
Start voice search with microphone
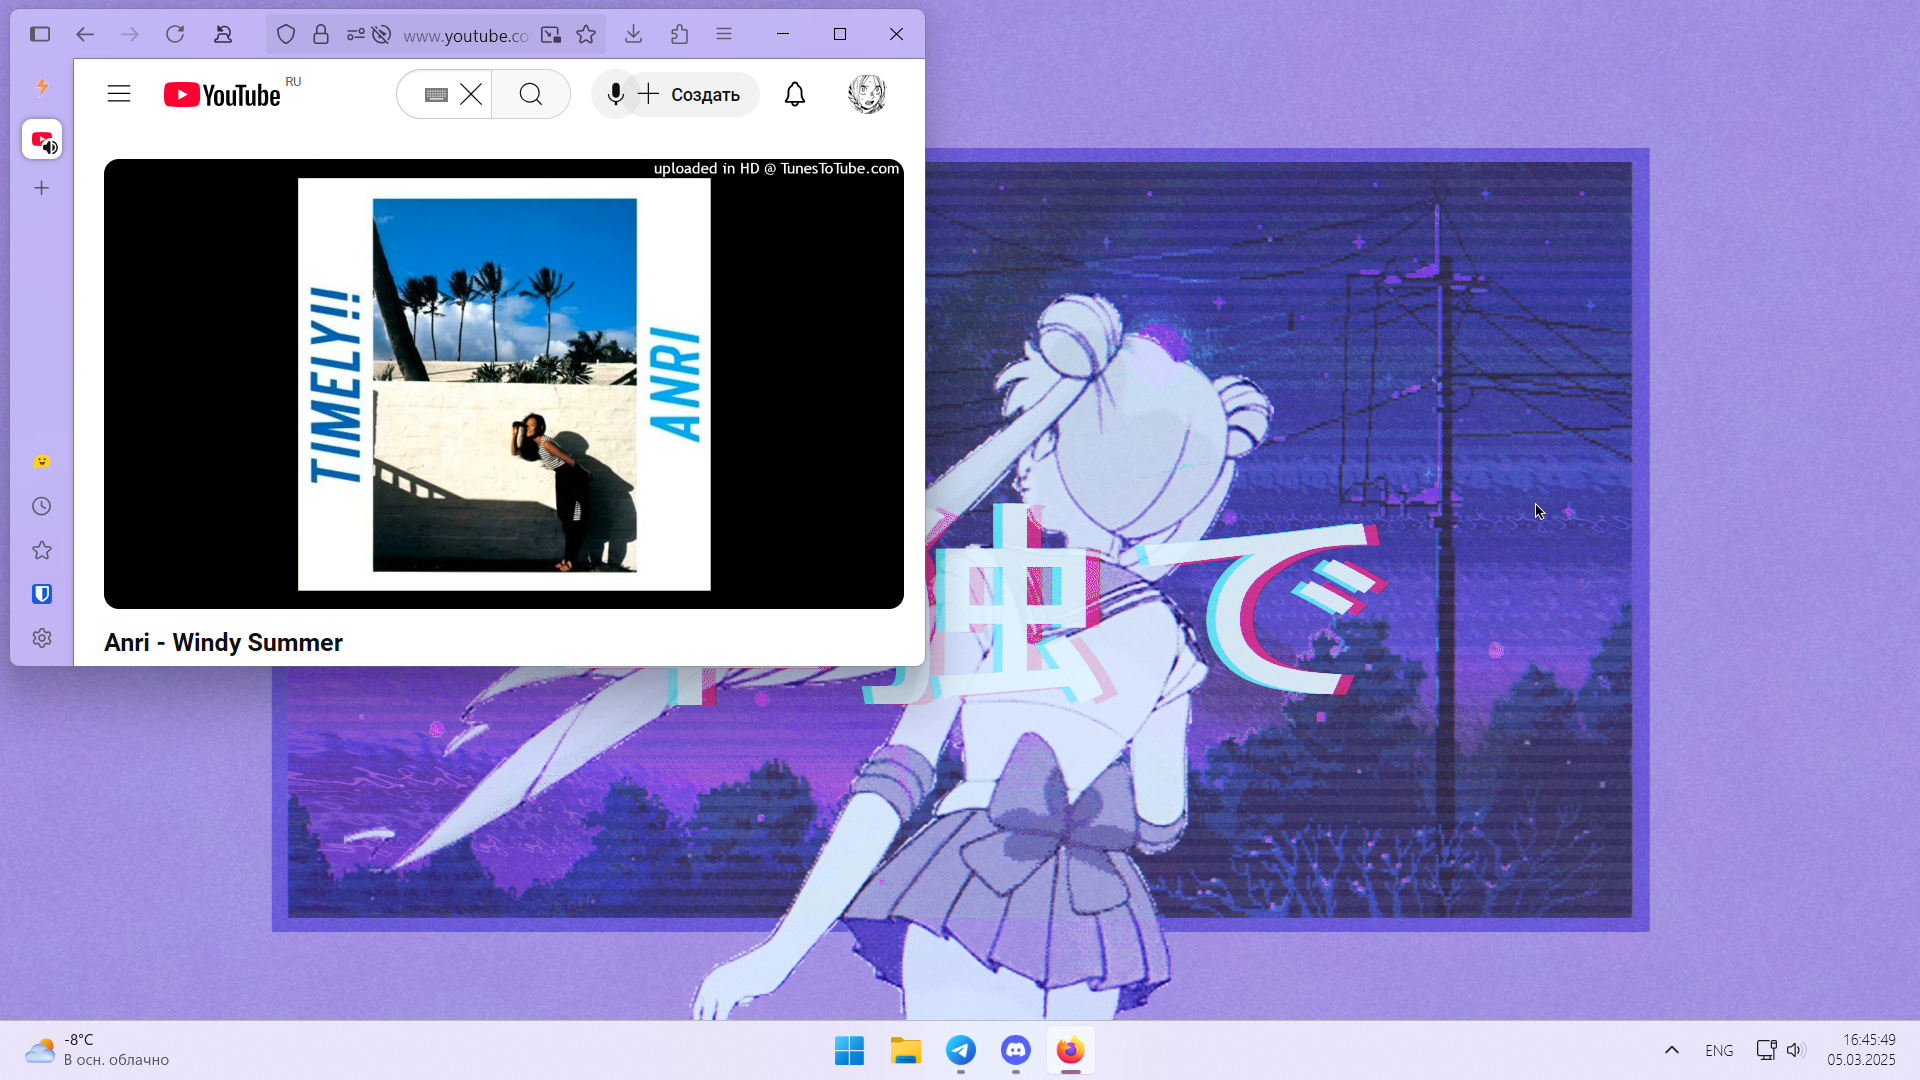click(616, 94)
